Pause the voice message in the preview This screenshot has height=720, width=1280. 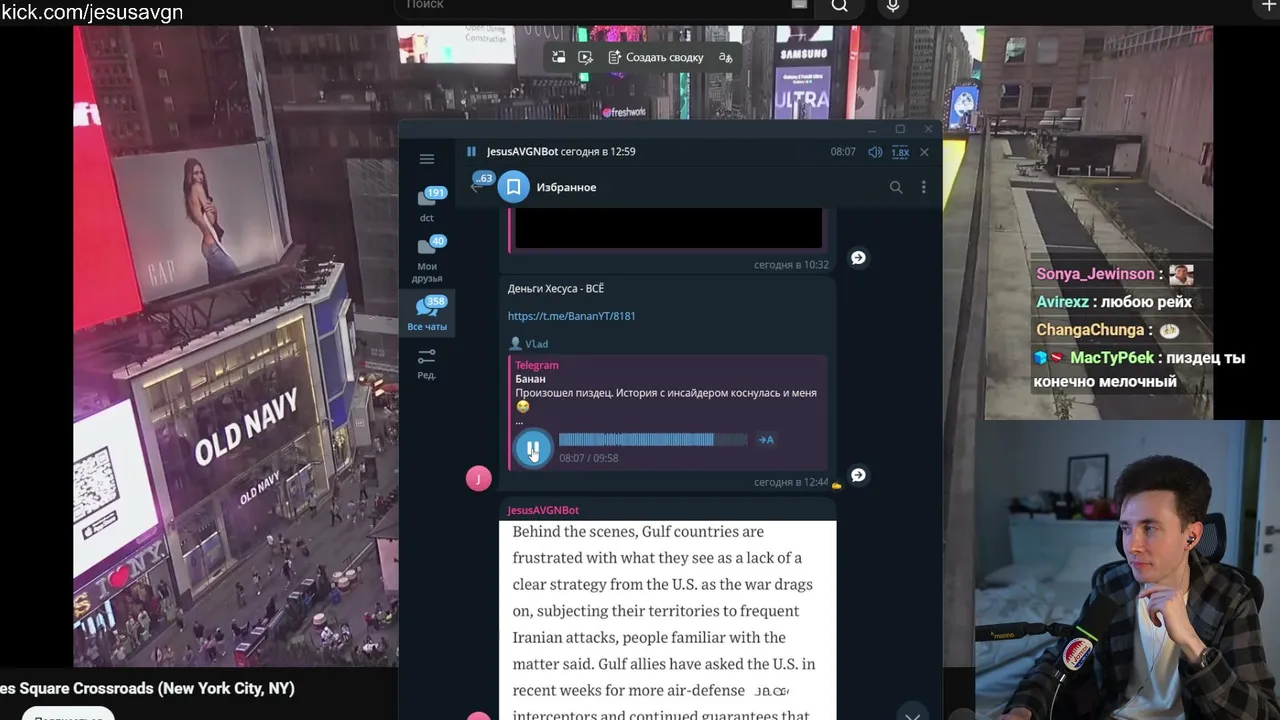pos(533,448)
